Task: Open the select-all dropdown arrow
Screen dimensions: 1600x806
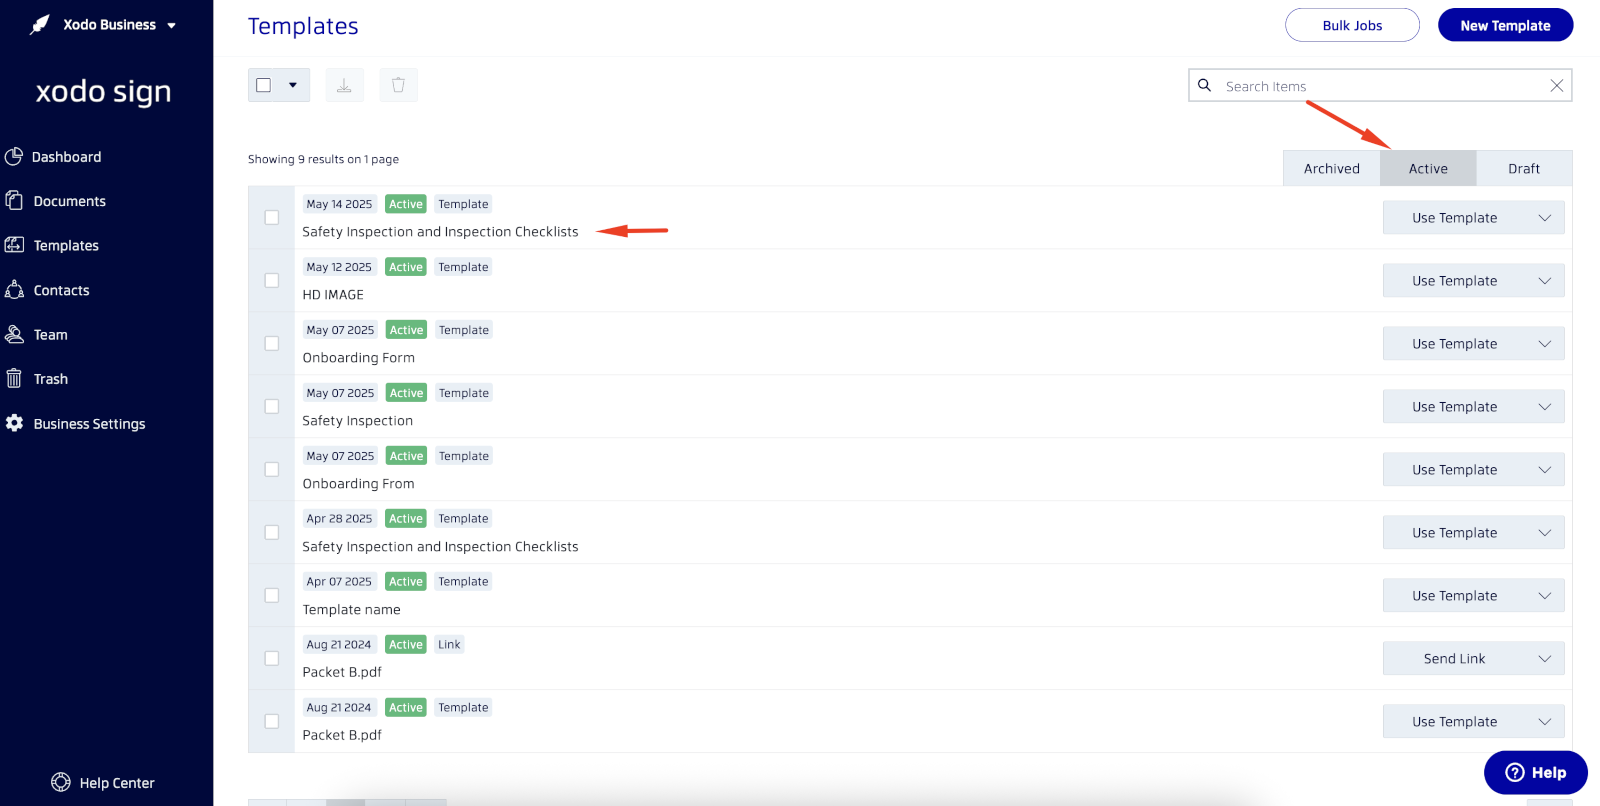Action: click(x=293, y=85)
